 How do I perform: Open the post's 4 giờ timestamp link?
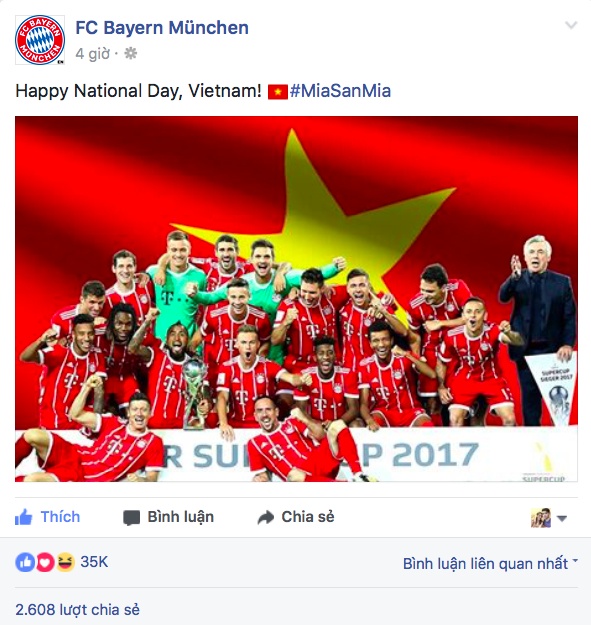(92, 53)
